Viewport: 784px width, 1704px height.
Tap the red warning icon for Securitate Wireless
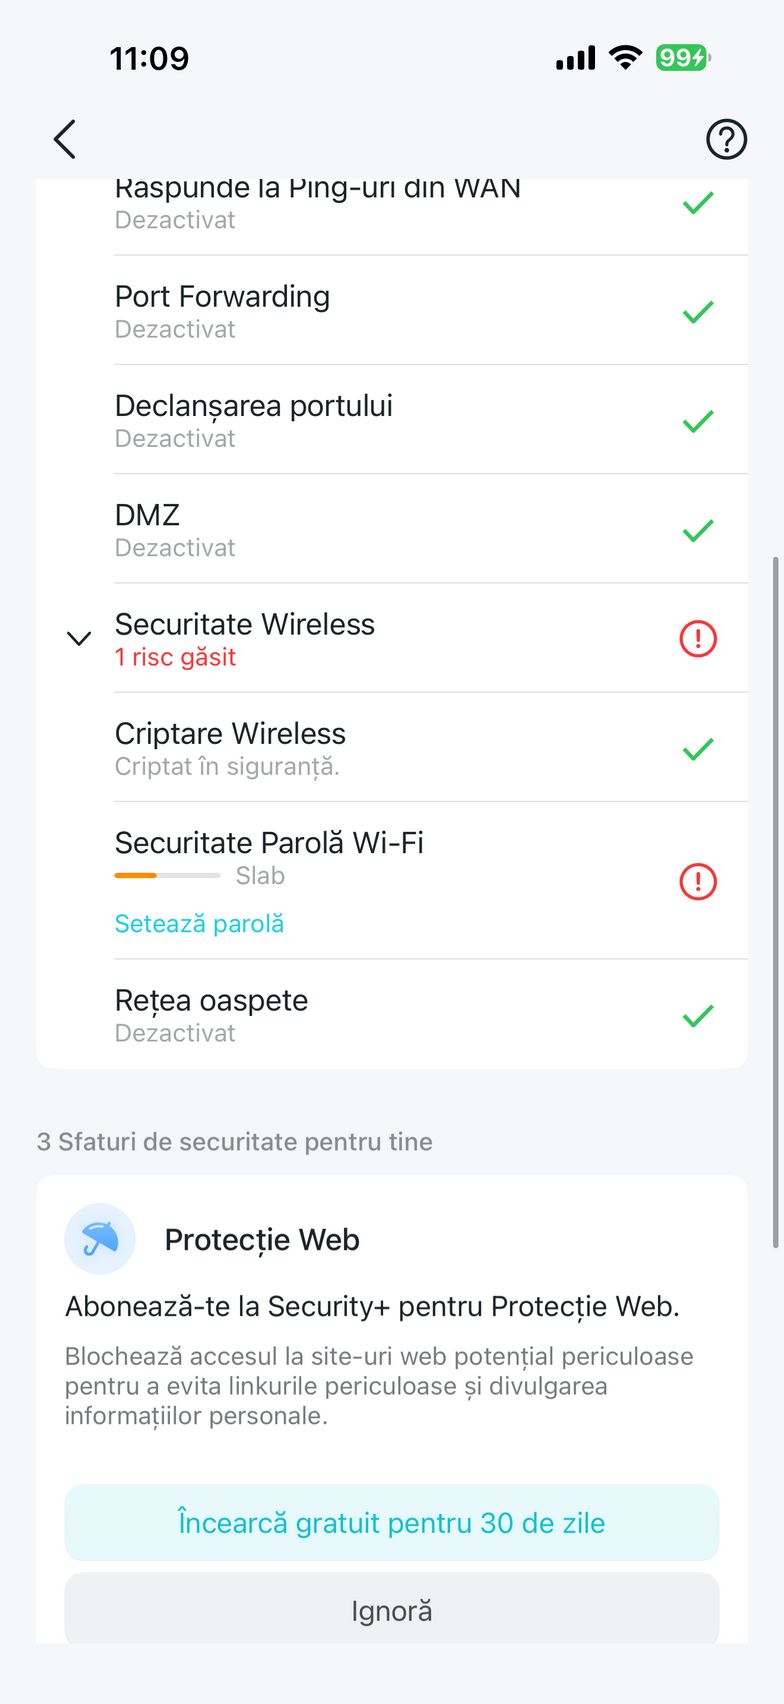[x=698, y=638]
